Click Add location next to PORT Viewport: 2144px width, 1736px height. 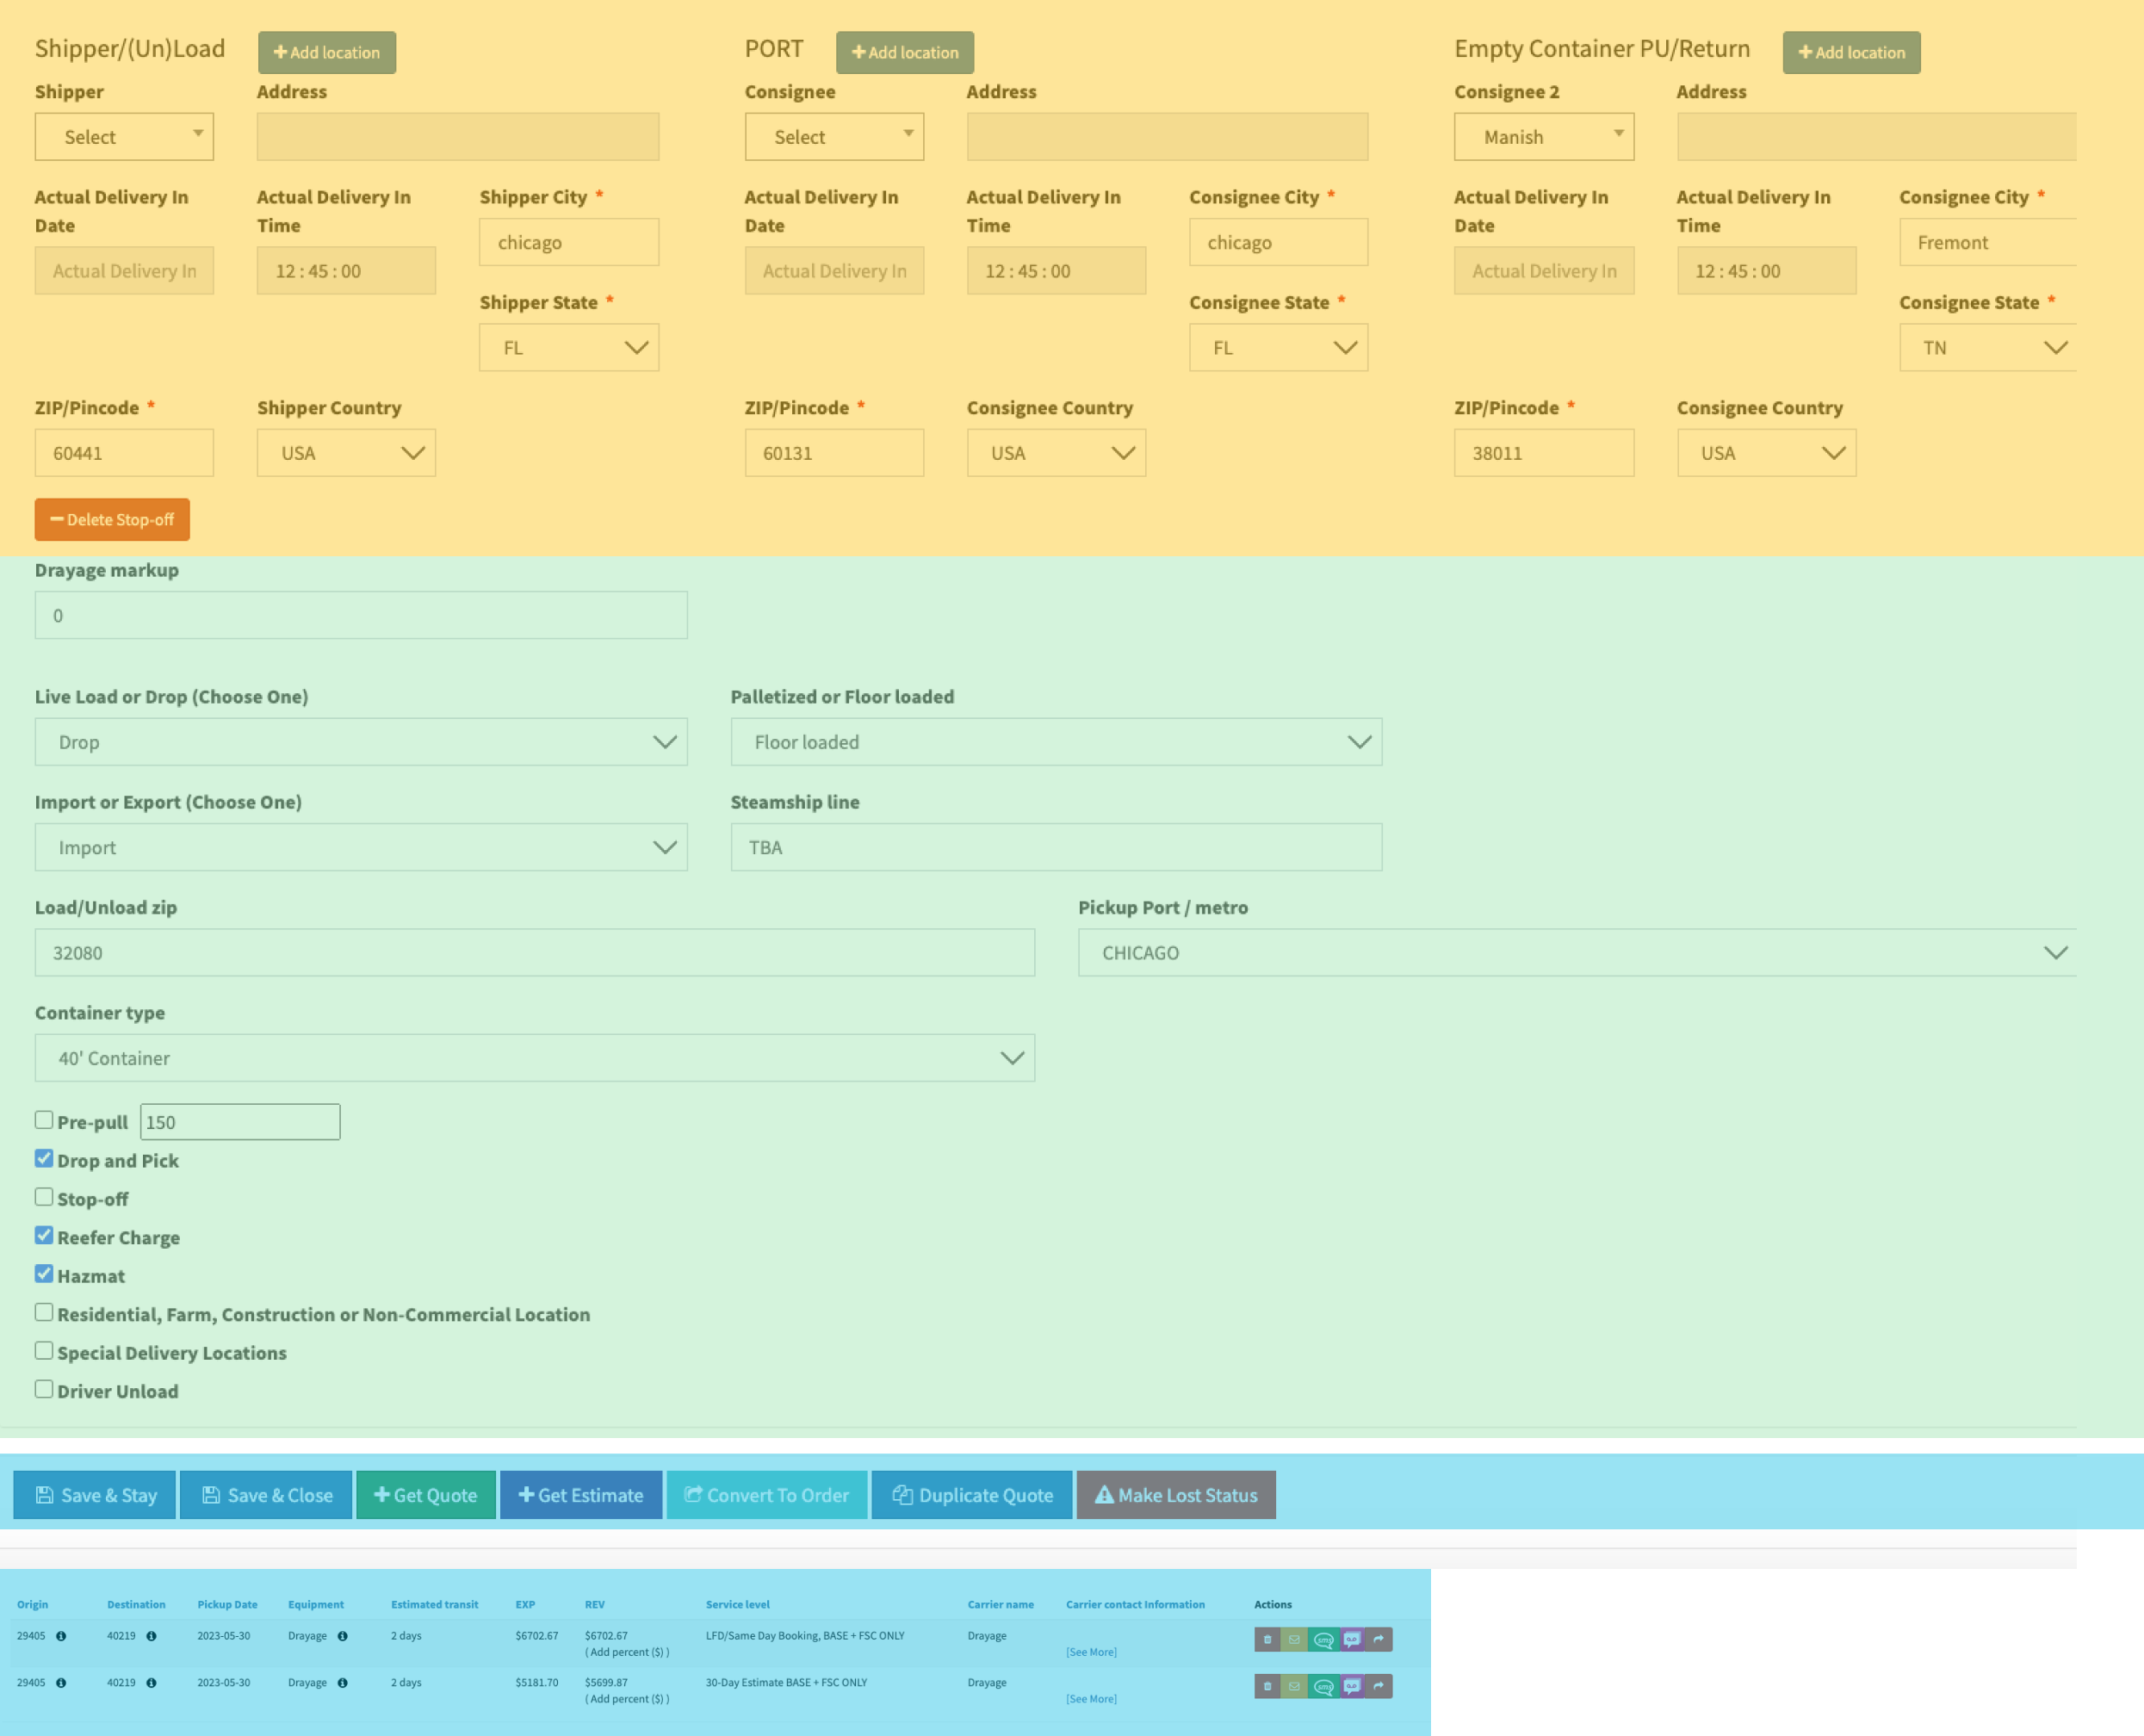[x=904, y=52]
